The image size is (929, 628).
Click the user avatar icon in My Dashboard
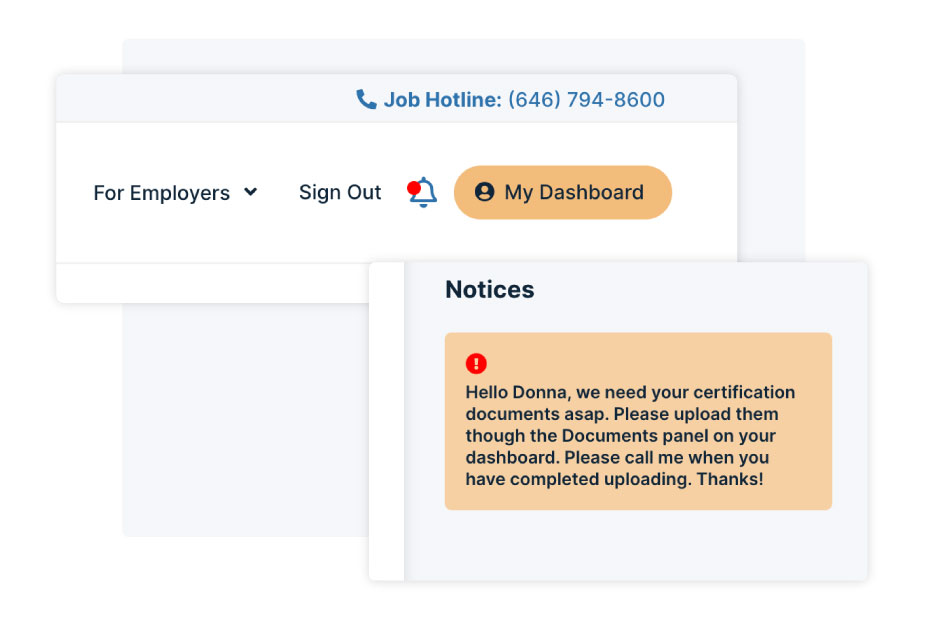tap(484, 192)
